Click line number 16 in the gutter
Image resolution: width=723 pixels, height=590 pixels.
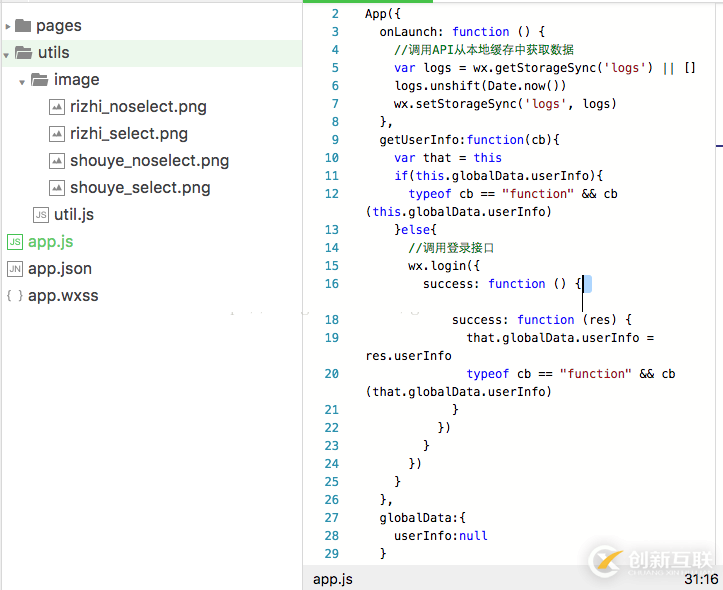(332, 284)
